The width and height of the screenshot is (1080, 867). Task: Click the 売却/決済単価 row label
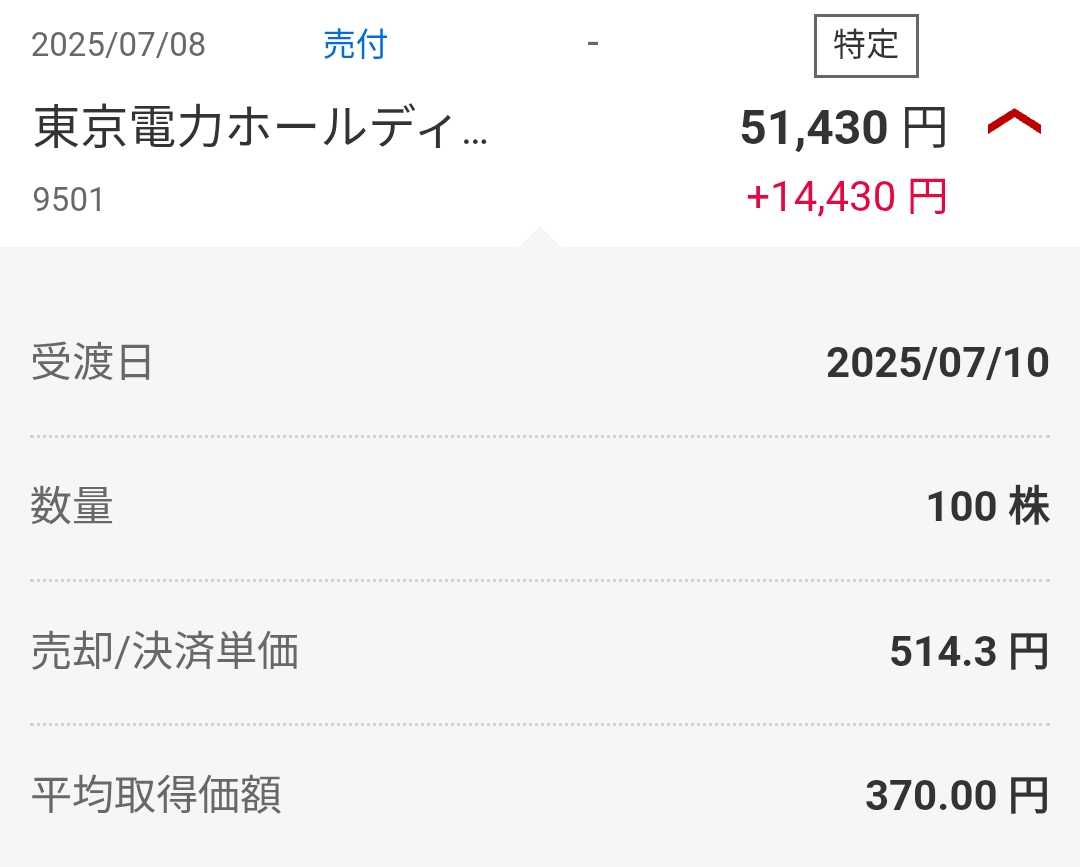coord(165,652)
